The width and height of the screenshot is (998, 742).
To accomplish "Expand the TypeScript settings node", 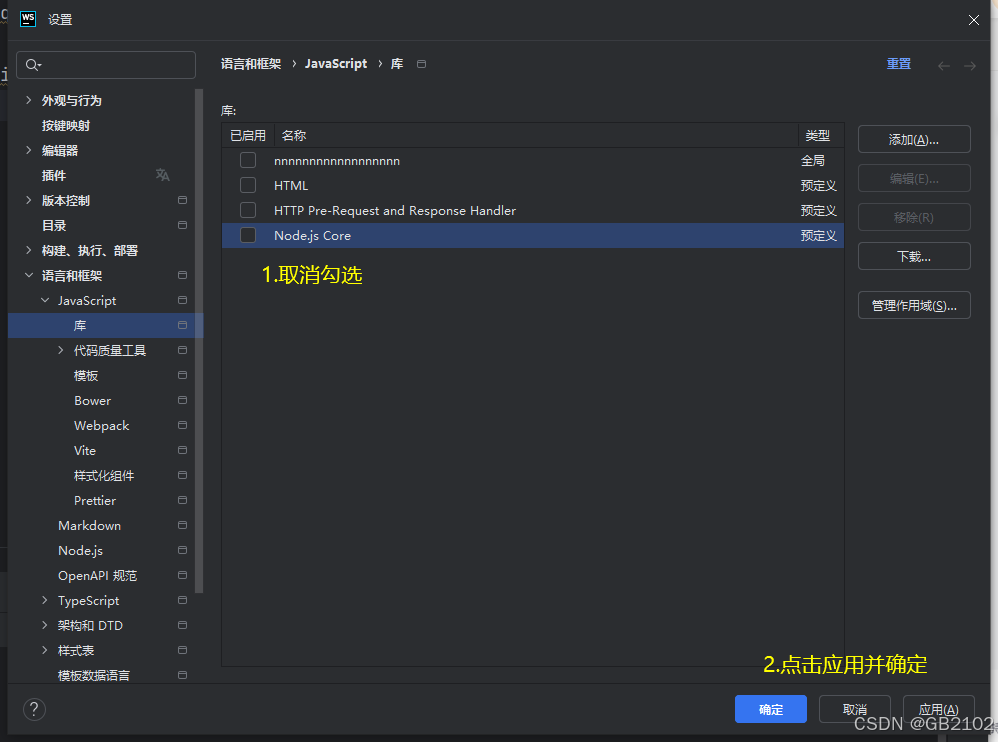I will (x=45, y=600).
